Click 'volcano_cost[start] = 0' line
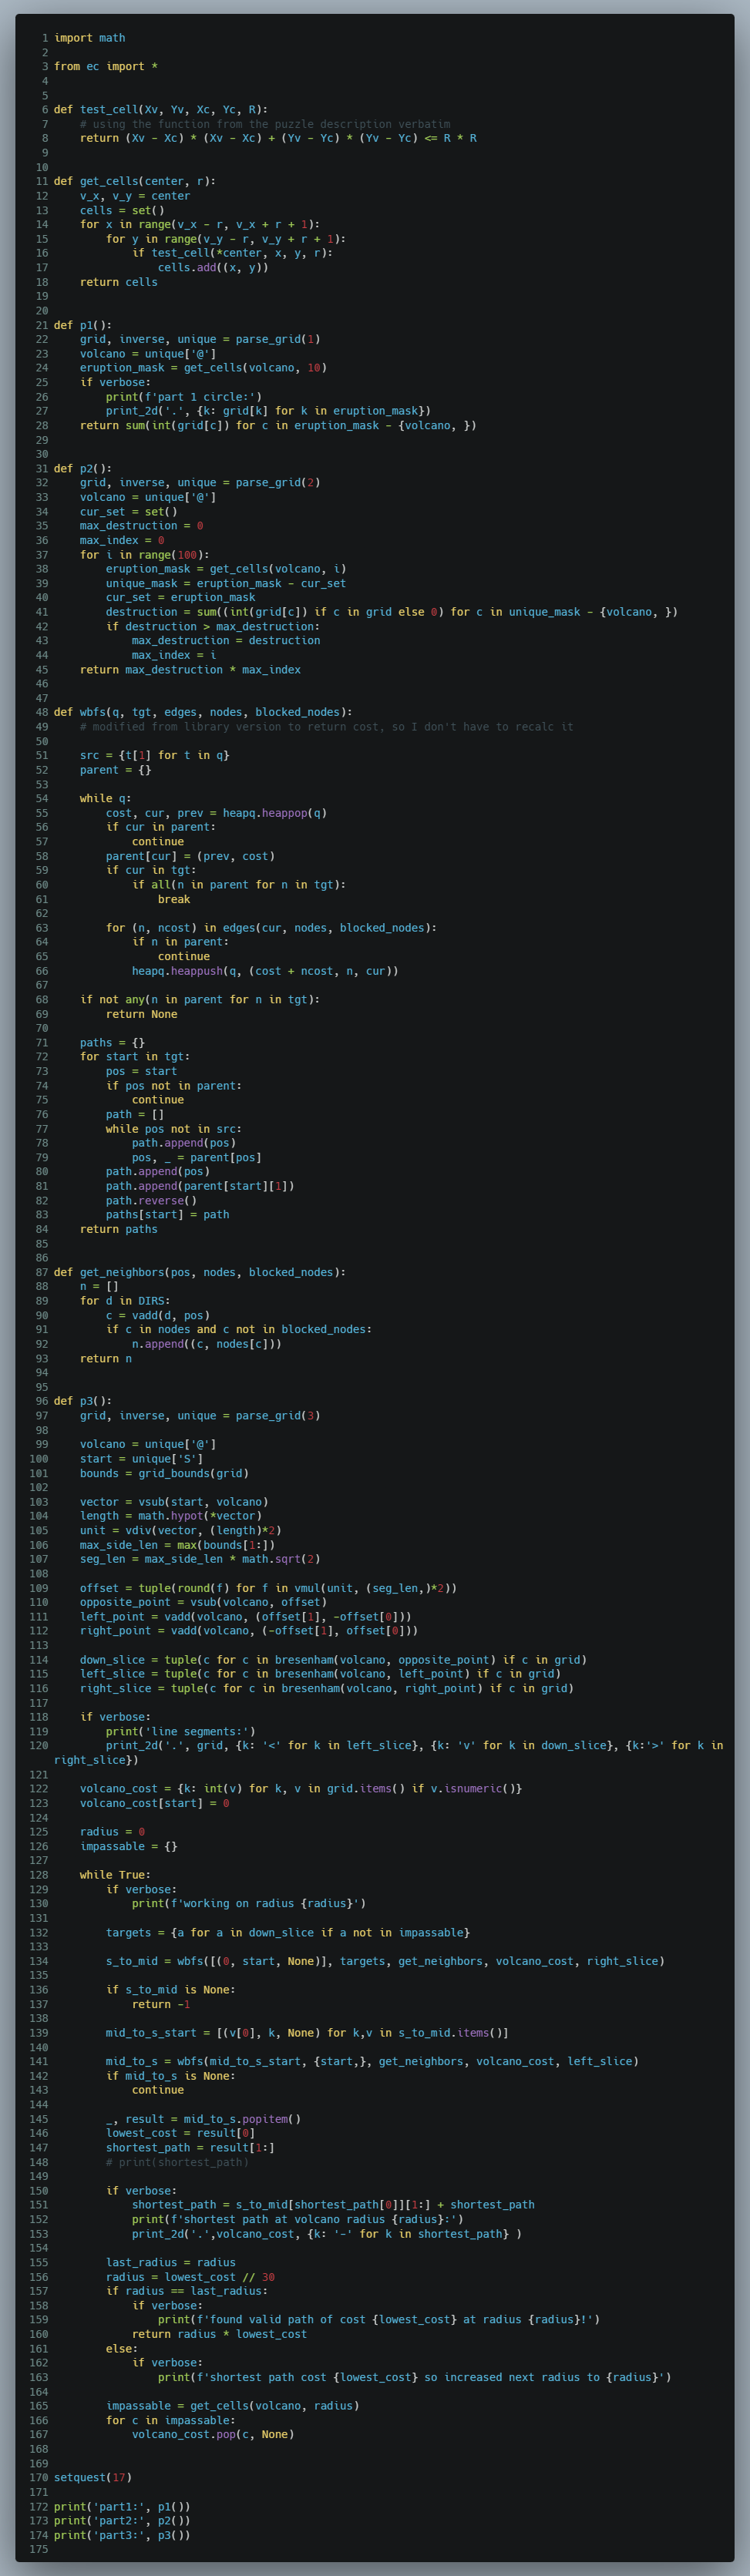 pyautogui.click(x=154, y=1803)
